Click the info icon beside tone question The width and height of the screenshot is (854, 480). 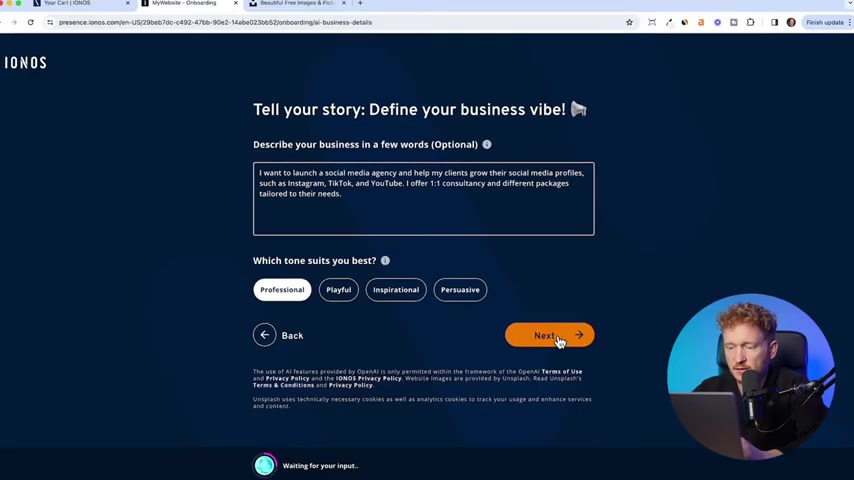tap(385, 261)
